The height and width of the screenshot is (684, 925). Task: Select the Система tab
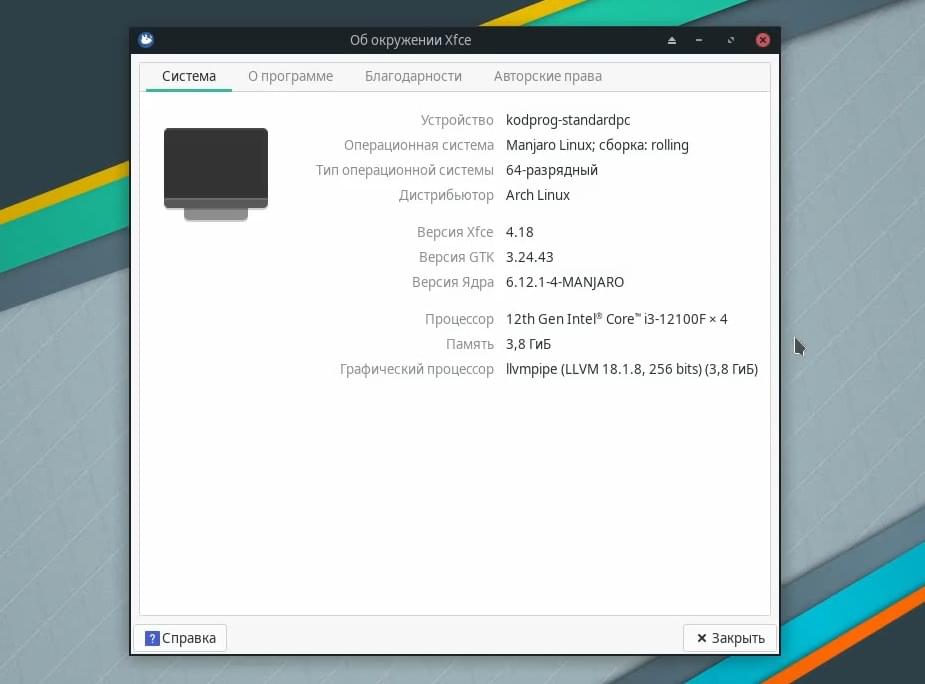click(189, 77)
